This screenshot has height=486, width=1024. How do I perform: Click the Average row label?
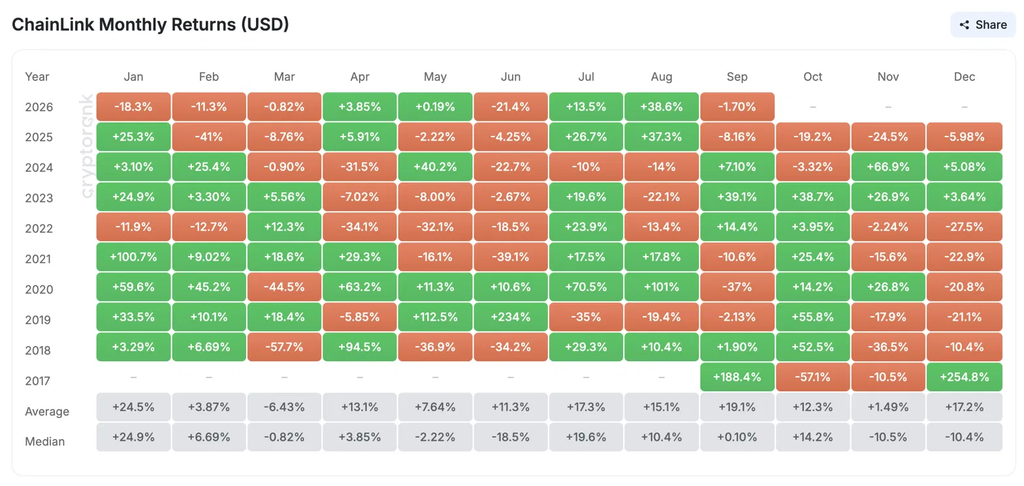click(x=47, y=412)
